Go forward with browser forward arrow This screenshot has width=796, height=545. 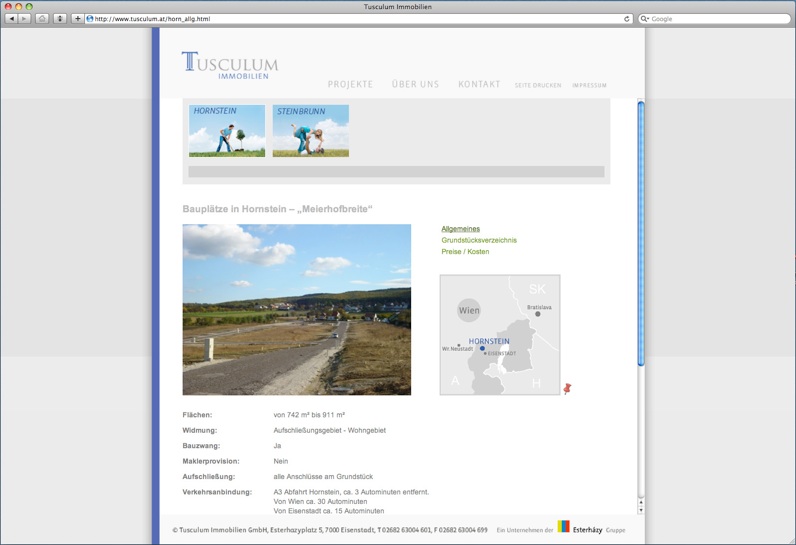24,19
